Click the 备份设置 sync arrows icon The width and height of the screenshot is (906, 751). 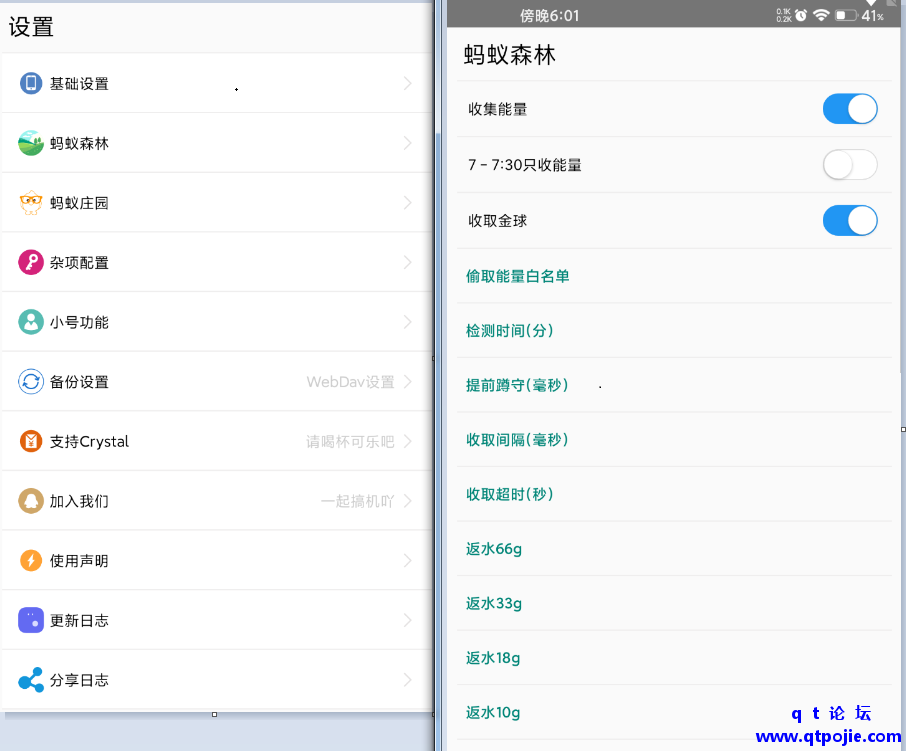click(31, 382)
